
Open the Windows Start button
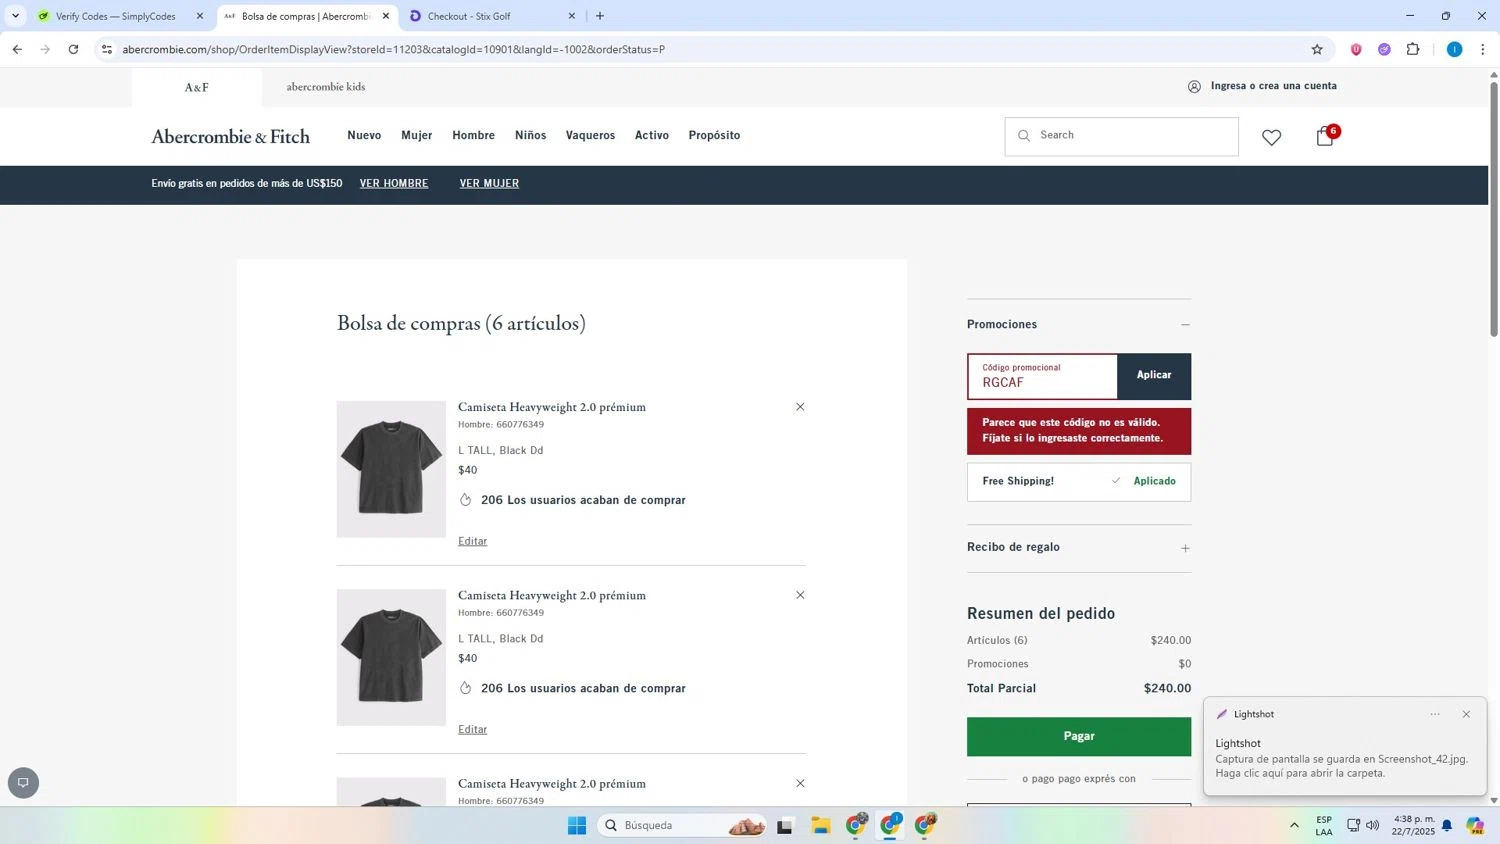coord(577,825)
